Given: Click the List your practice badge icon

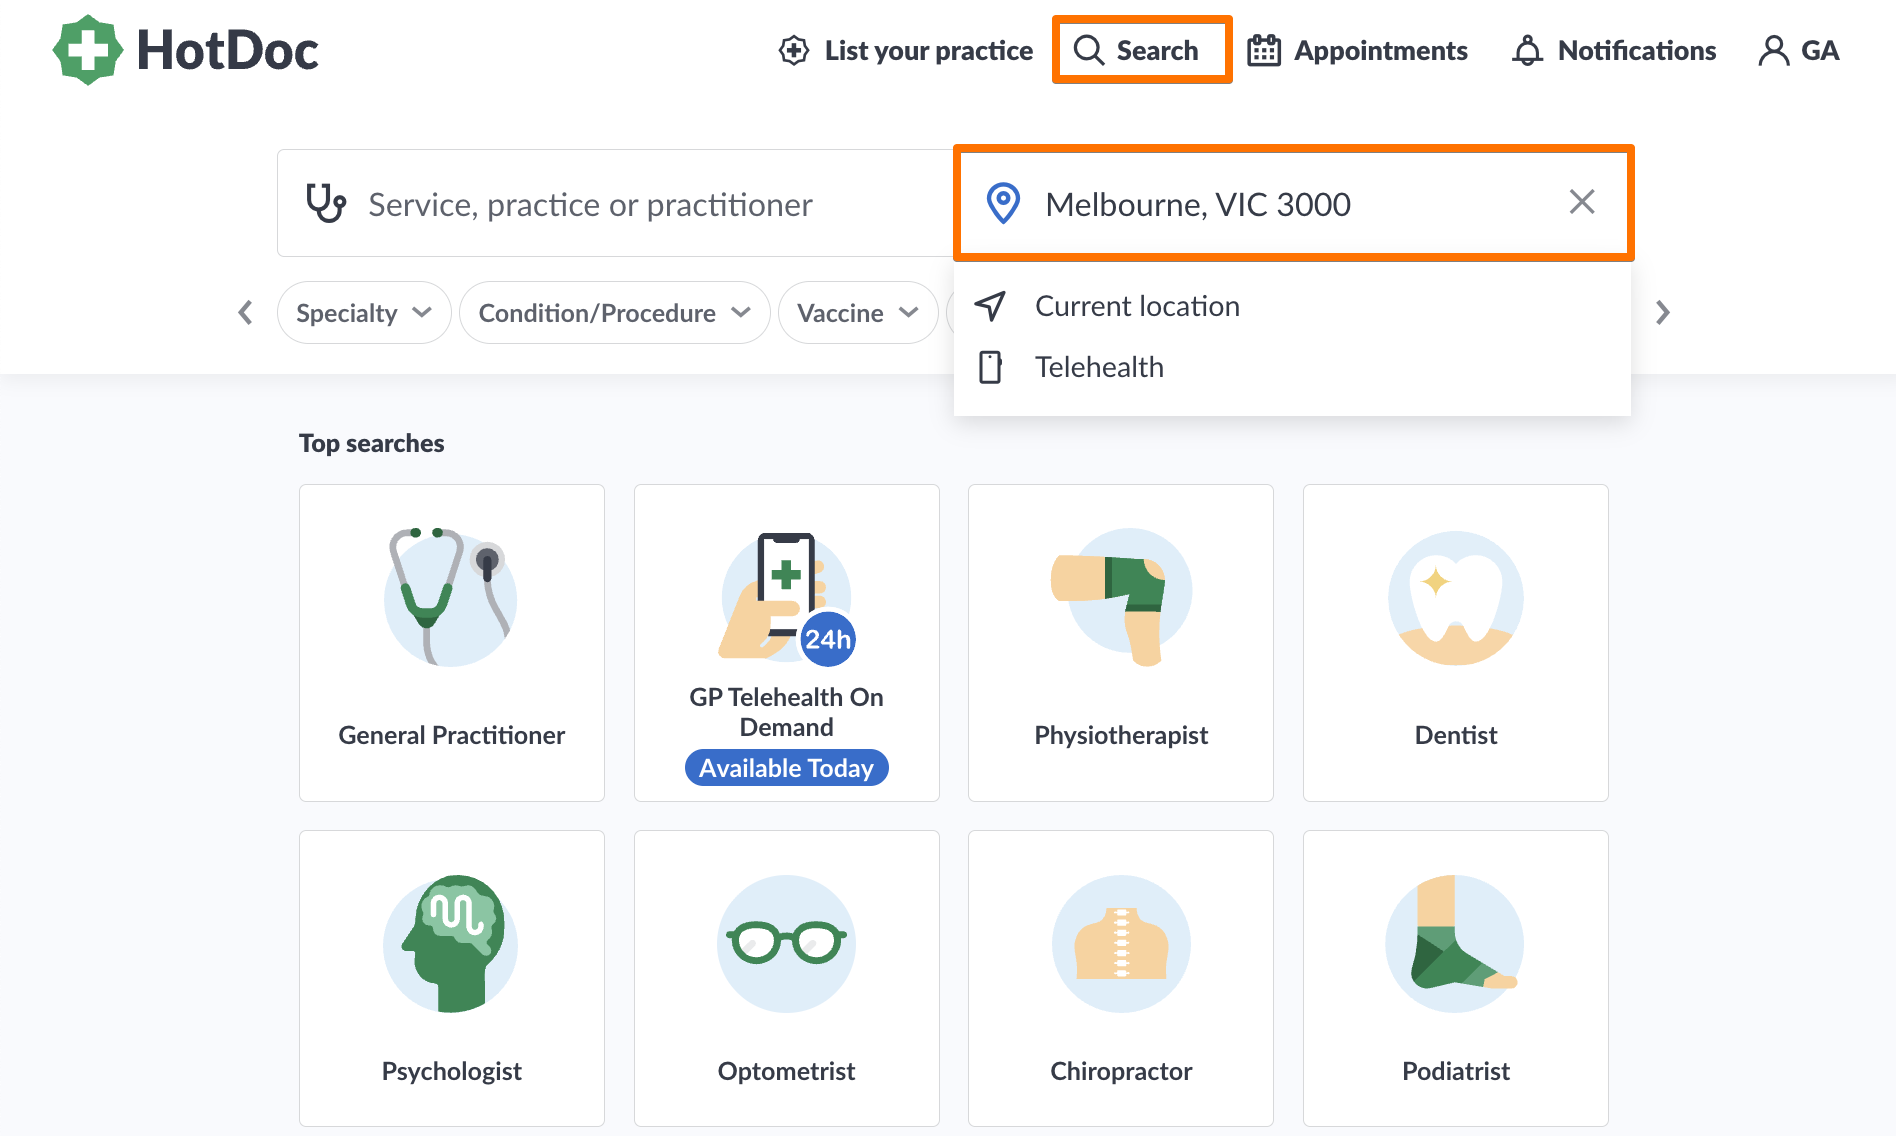Looking at the screenshot, I should pyautogui.click(x=794, y=50).
